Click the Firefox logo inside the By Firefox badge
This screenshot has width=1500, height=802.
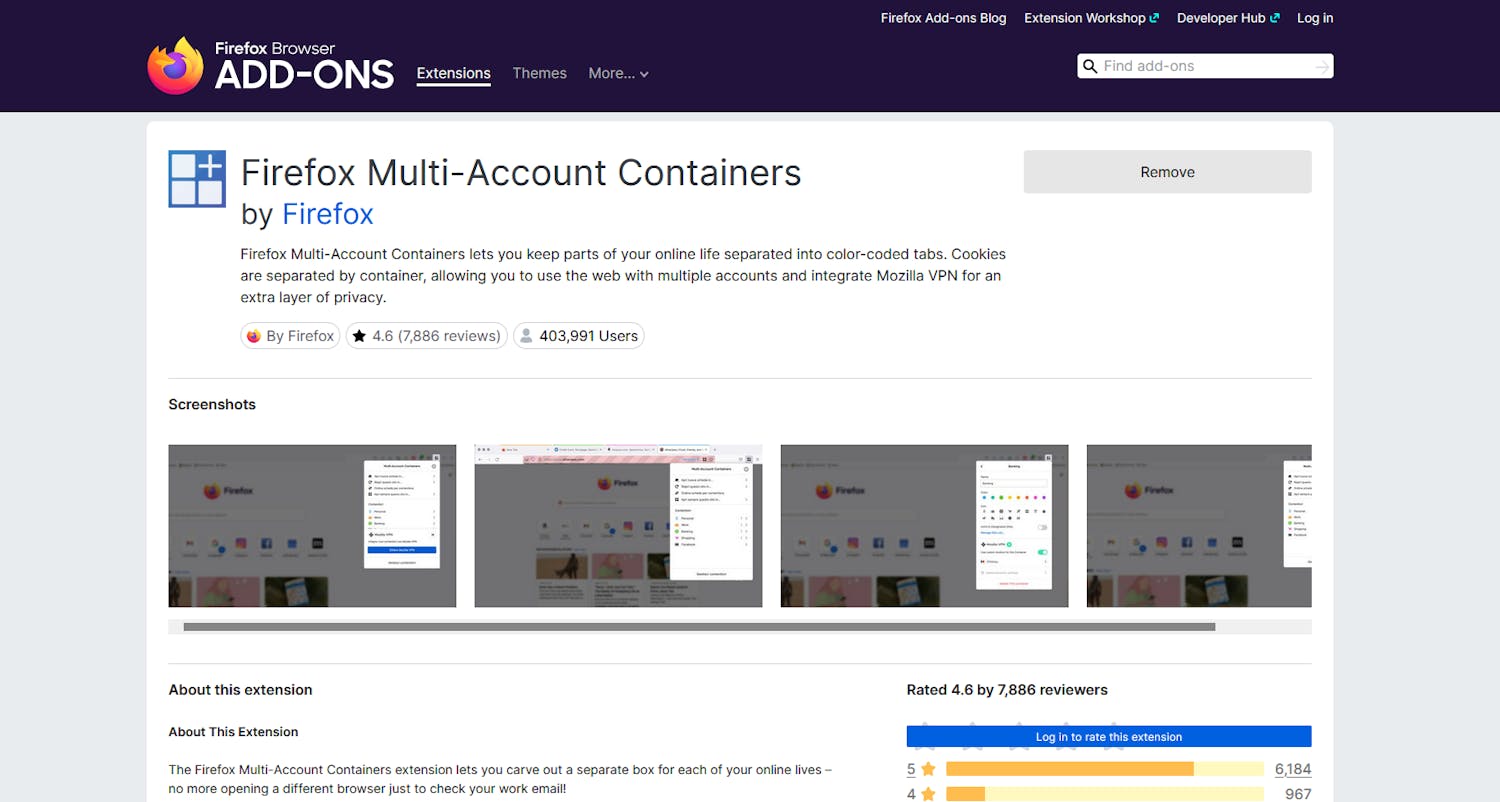point(254,336)
